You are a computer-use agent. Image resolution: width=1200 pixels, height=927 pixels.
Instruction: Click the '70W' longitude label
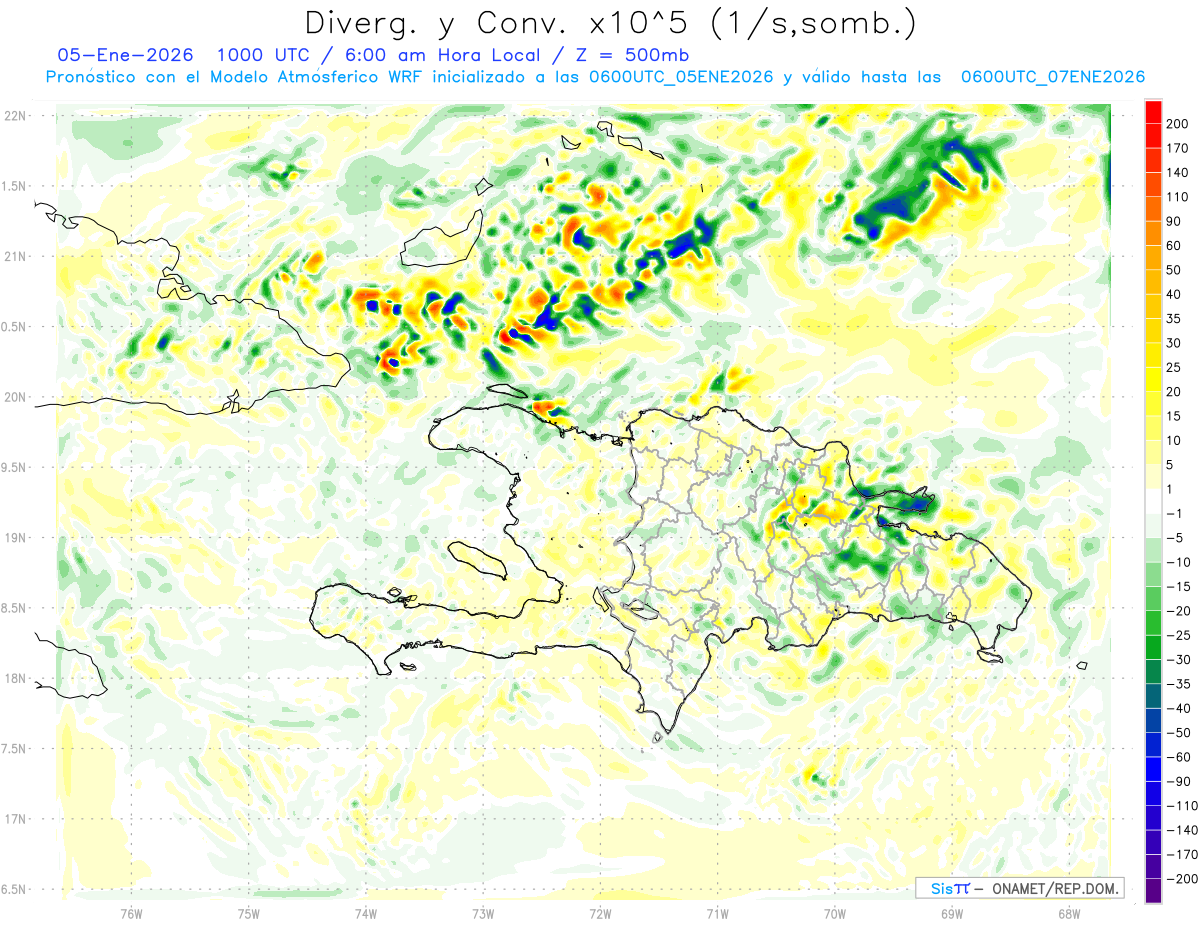click(835, 913)
